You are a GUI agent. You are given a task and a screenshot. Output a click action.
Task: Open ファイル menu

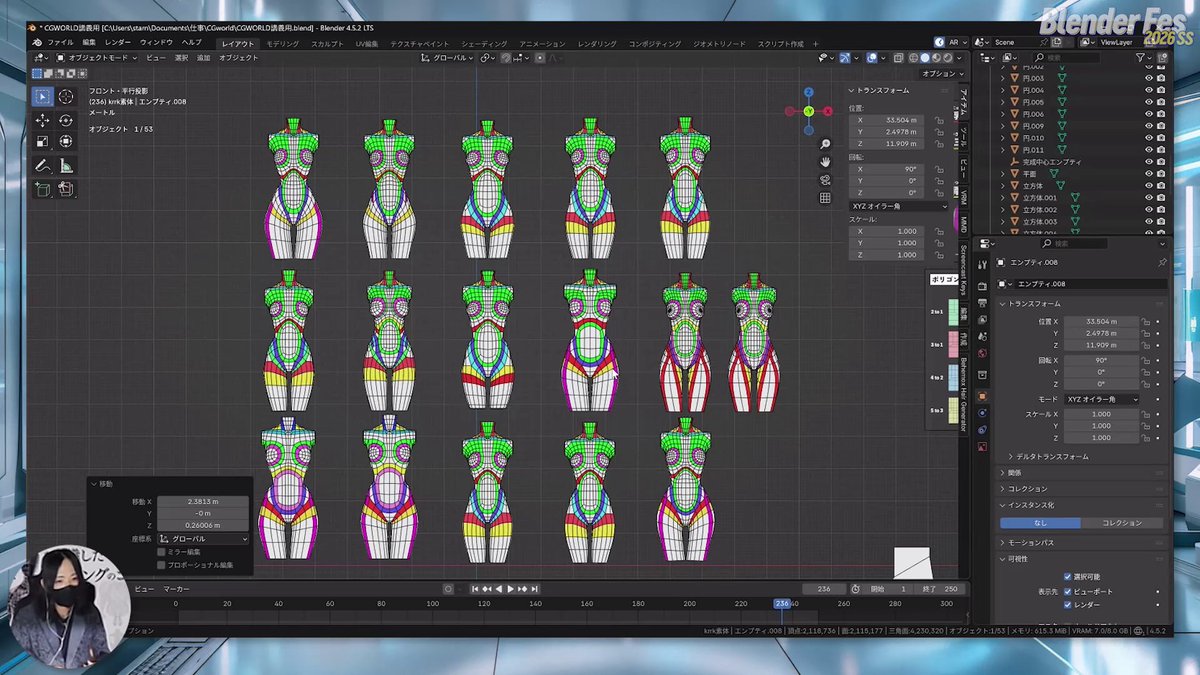pos(60,43)
